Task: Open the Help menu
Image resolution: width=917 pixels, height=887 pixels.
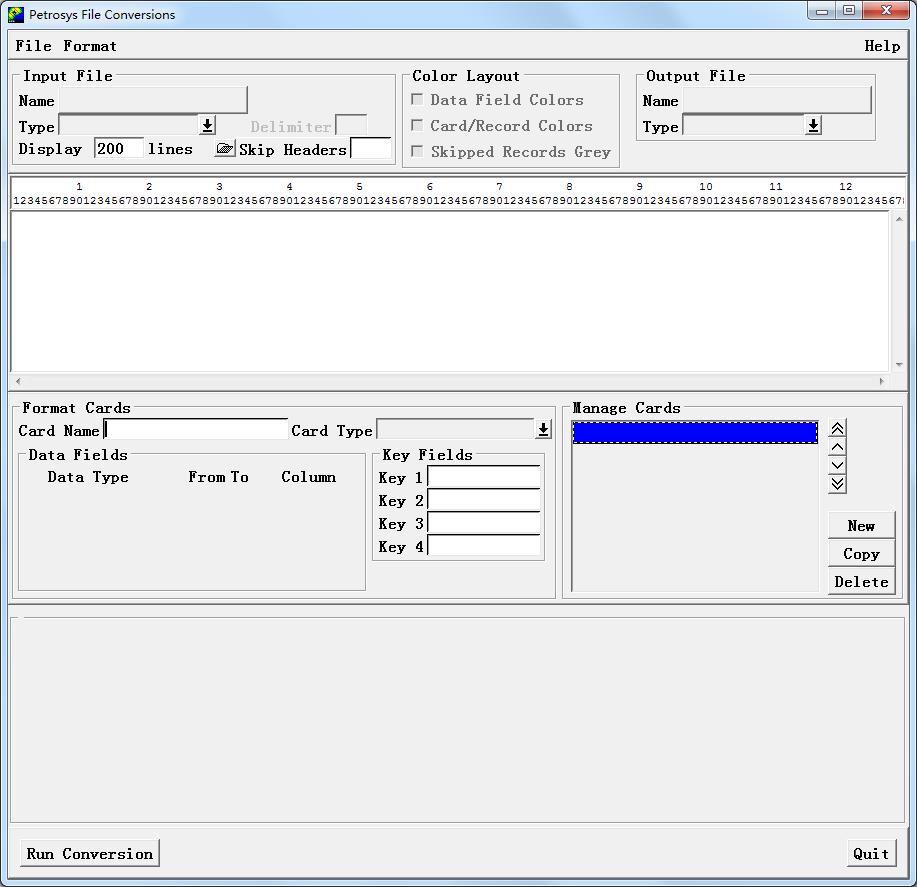Action: click(882, 46)
